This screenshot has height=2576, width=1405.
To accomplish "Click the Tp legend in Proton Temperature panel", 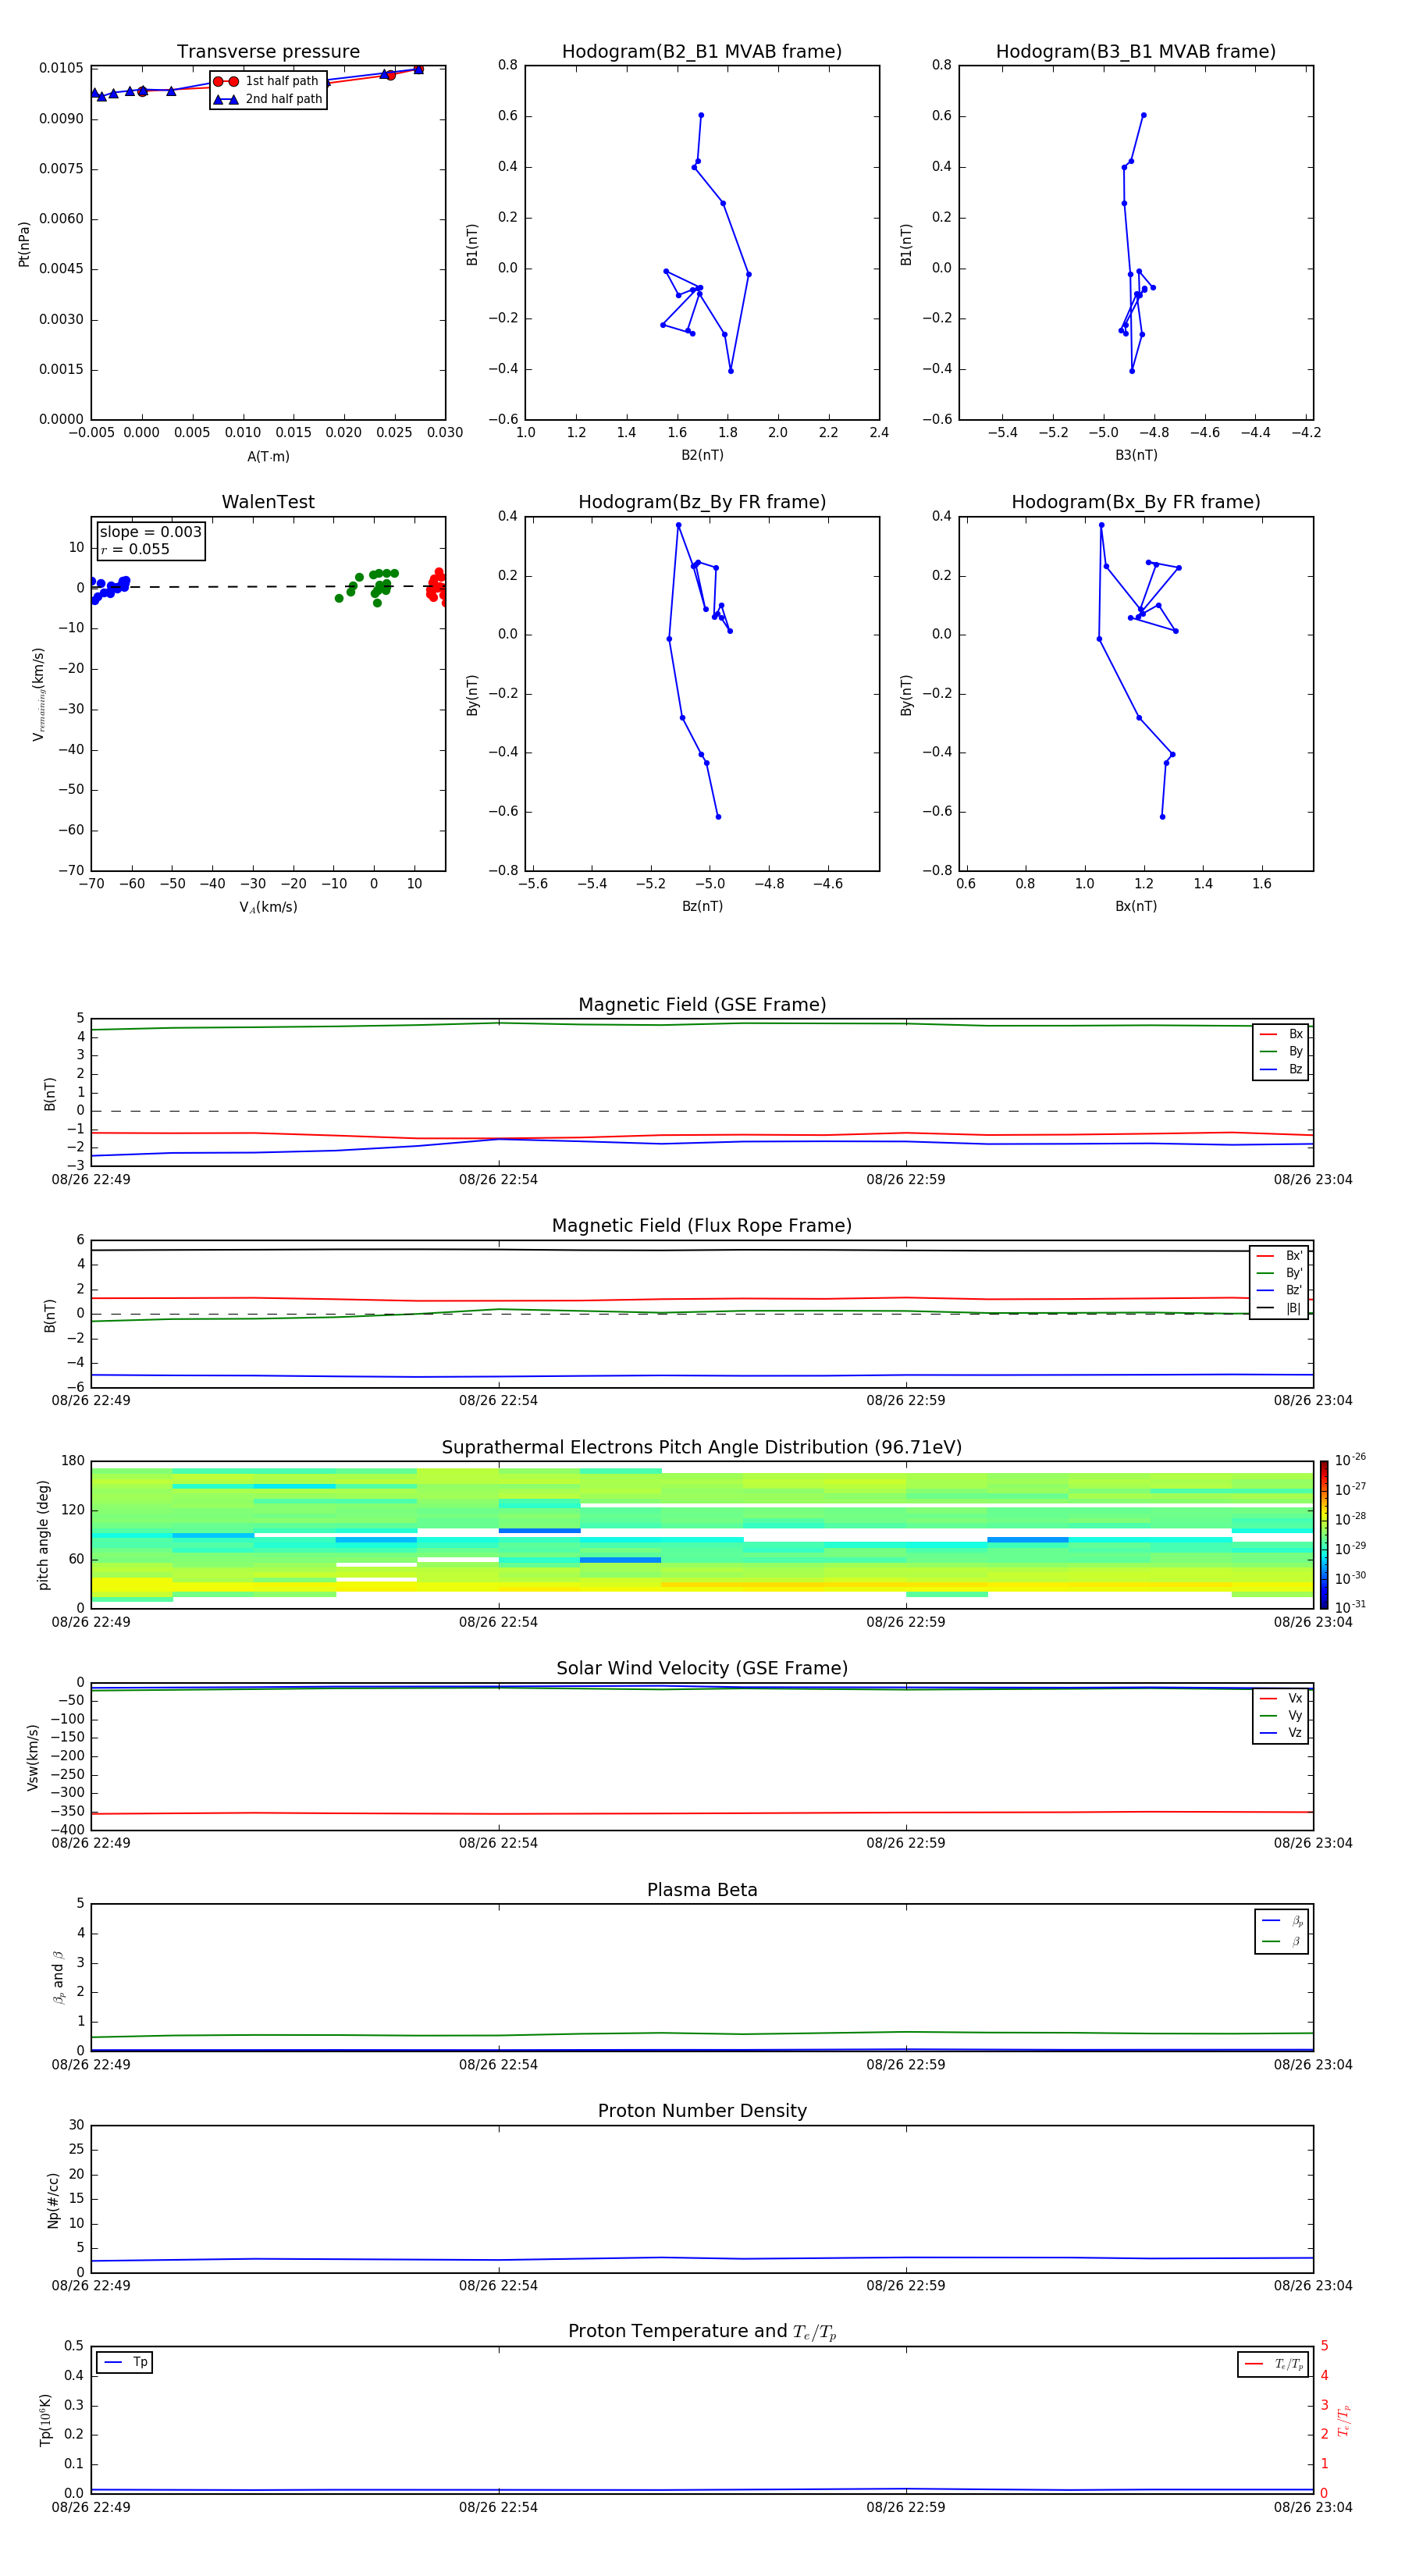I will tap(125, 2363).
